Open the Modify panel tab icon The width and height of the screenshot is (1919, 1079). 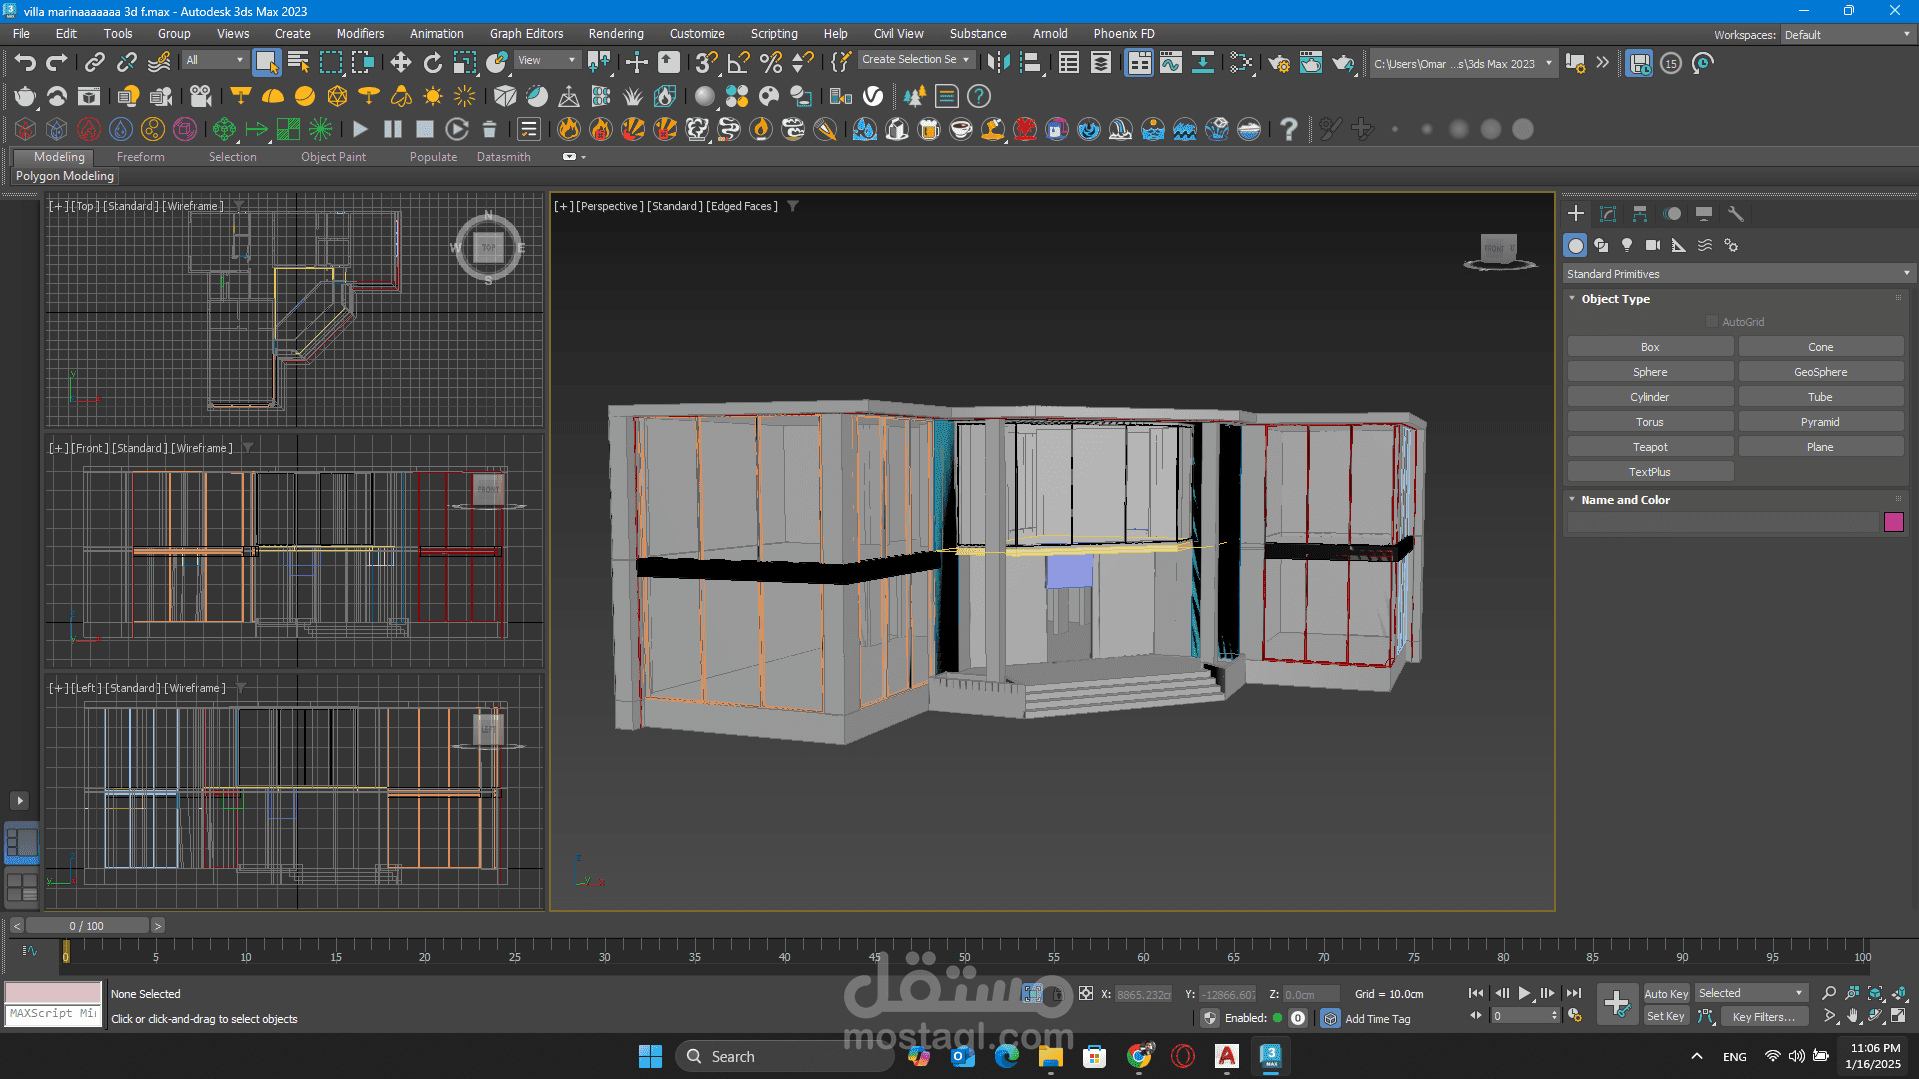point(1608,214)
